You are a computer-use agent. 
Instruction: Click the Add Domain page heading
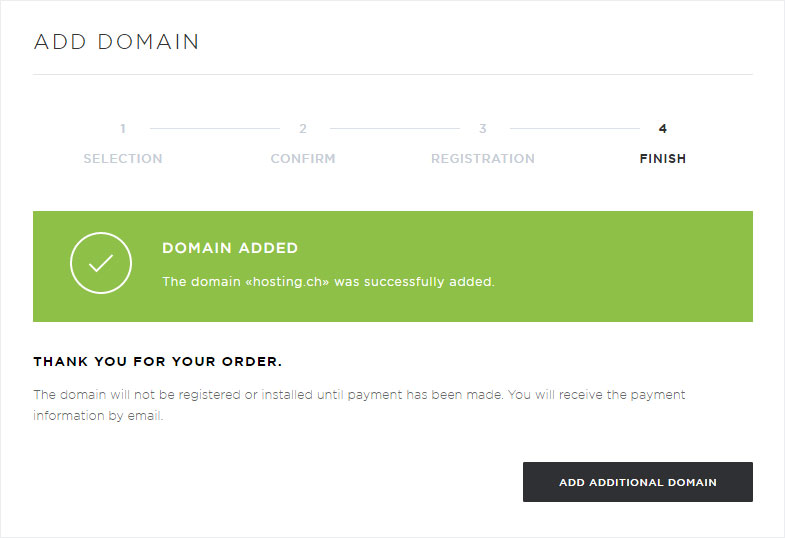(x=116, y=42)
